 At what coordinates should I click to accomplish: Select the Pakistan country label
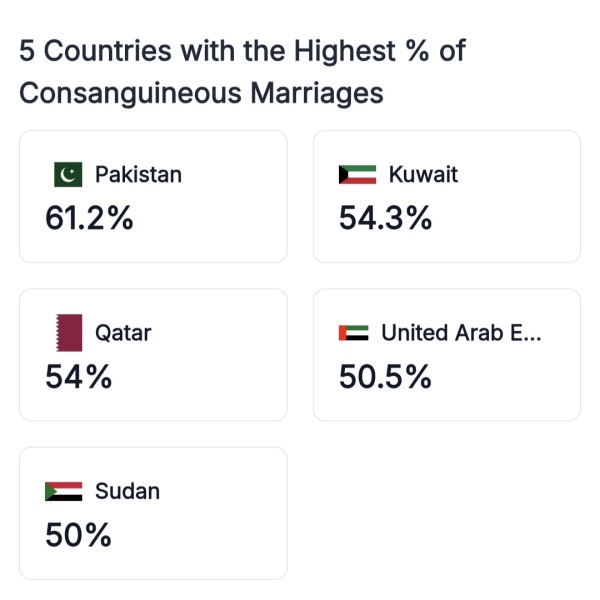(138, 175)
